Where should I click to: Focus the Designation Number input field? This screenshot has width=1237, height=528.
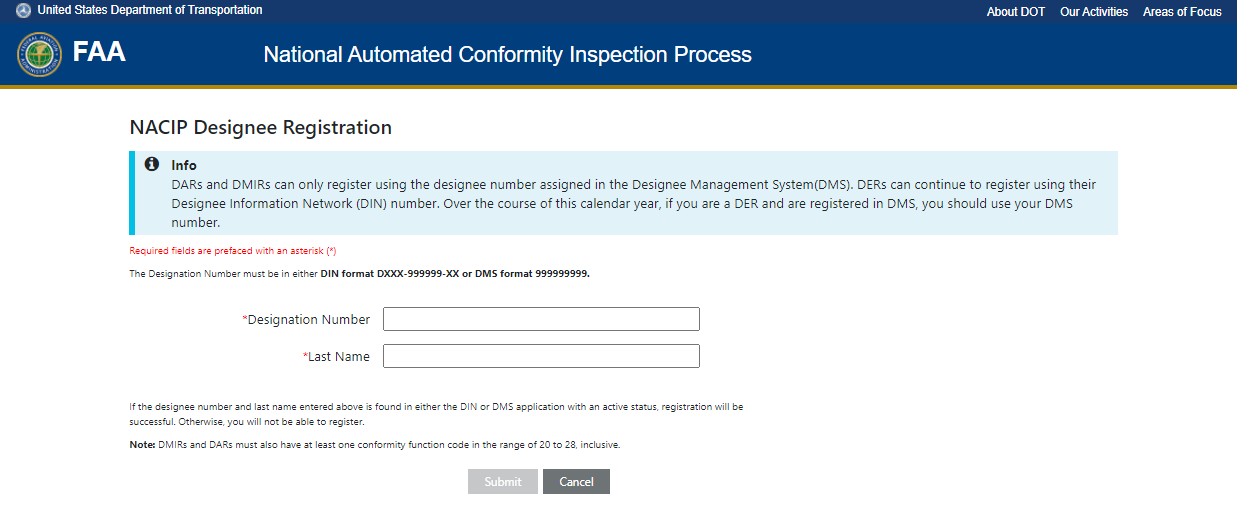coord(541,319)
